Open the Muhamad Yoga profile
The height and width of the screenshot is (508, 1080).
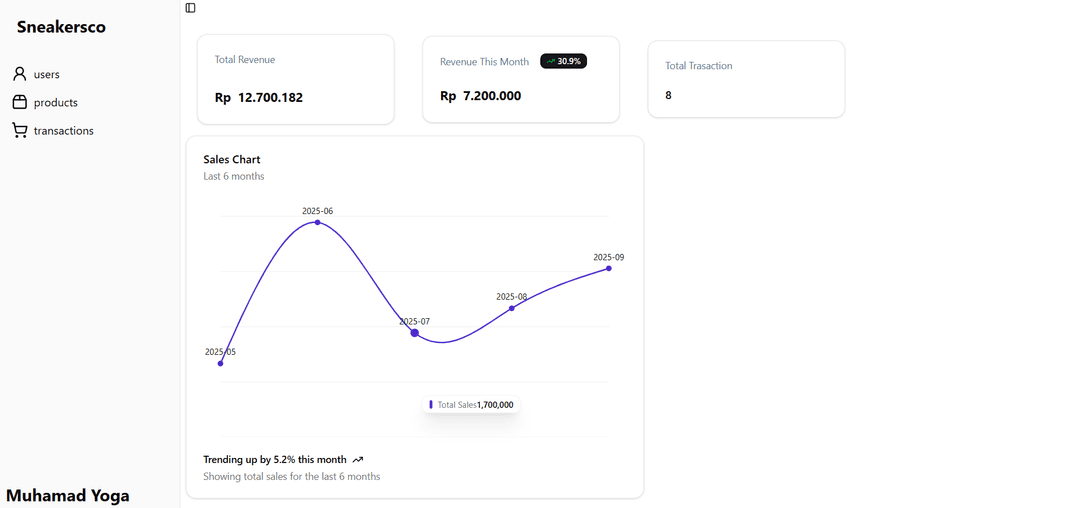tap(68, 495)
